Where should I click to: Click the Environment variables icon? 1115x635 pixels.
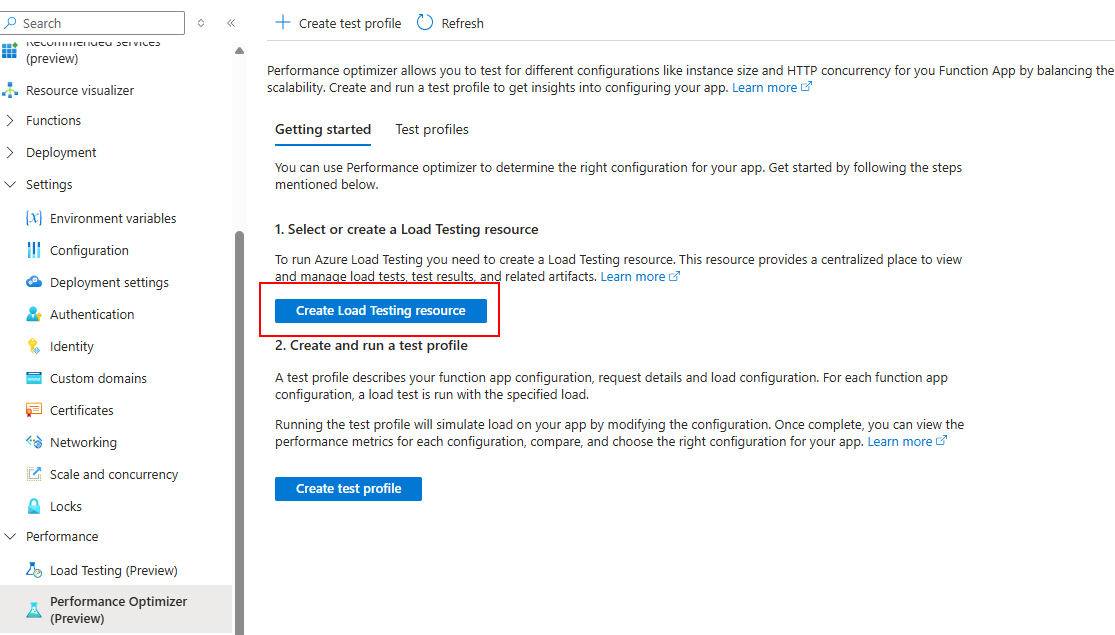pos(33,218)
